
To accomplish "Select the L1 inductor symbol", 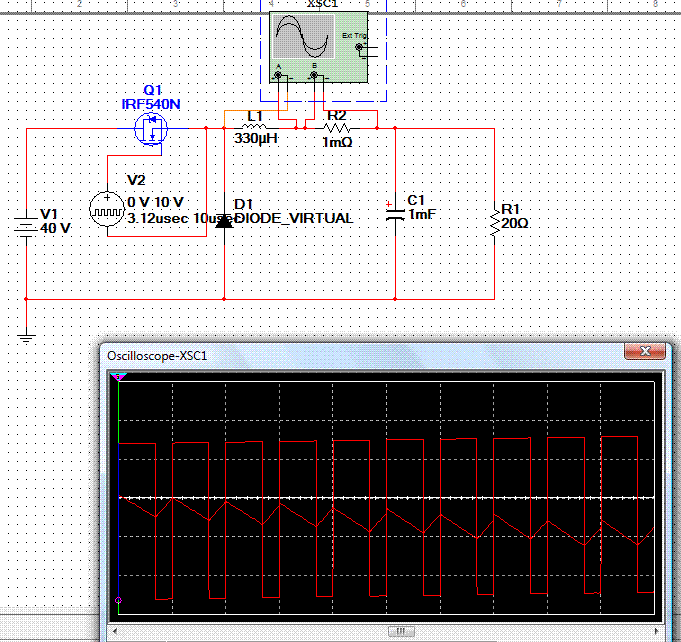I will [255, 126].
